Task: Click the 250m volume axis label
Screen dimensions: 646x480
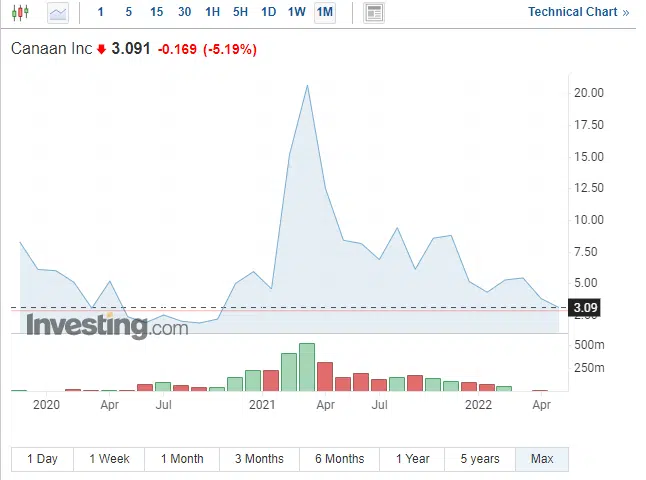Action: pyautogui.click(x=589, y=368)
